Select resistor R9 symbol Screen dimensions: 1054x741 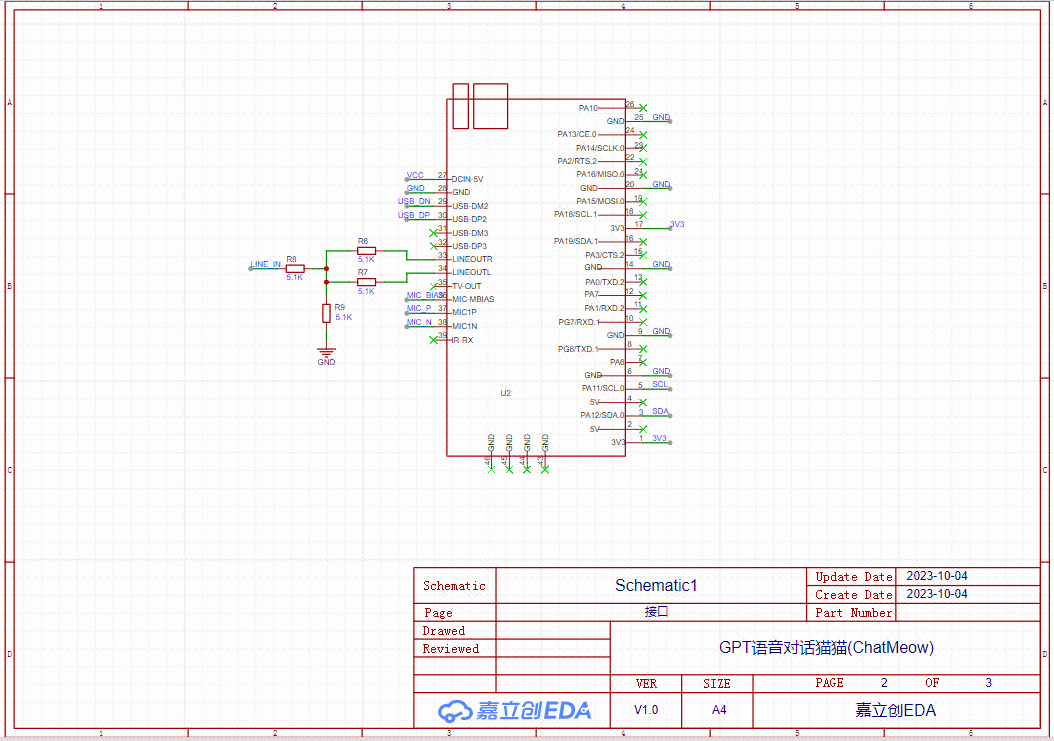pos(326,313)
